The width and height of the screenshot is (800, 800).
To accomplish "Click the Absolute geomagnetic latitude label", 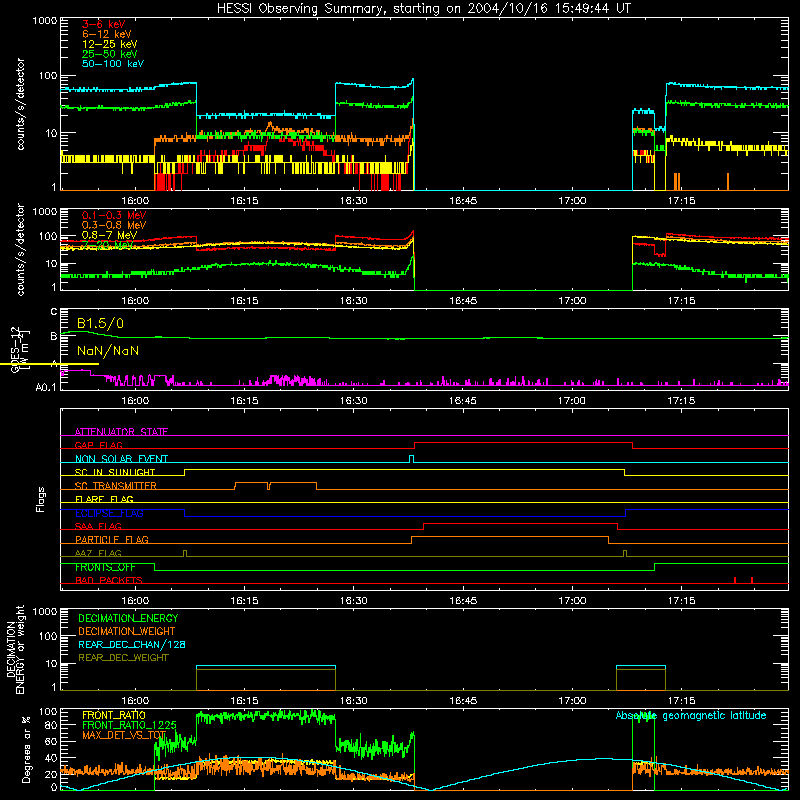I will [x=691, y=716].
